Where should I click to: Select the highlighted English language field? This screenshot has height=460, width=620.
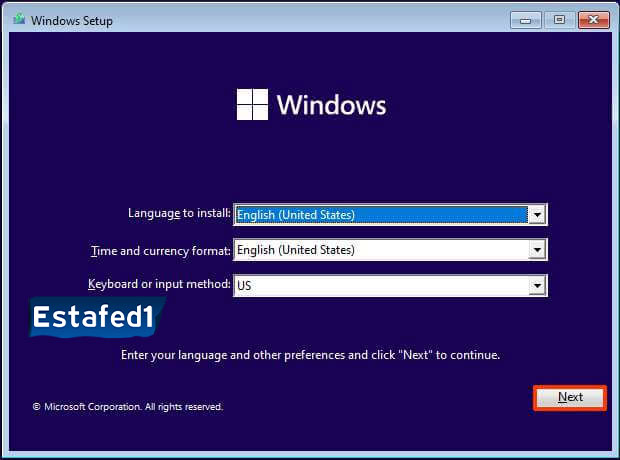tap(380, 214)
